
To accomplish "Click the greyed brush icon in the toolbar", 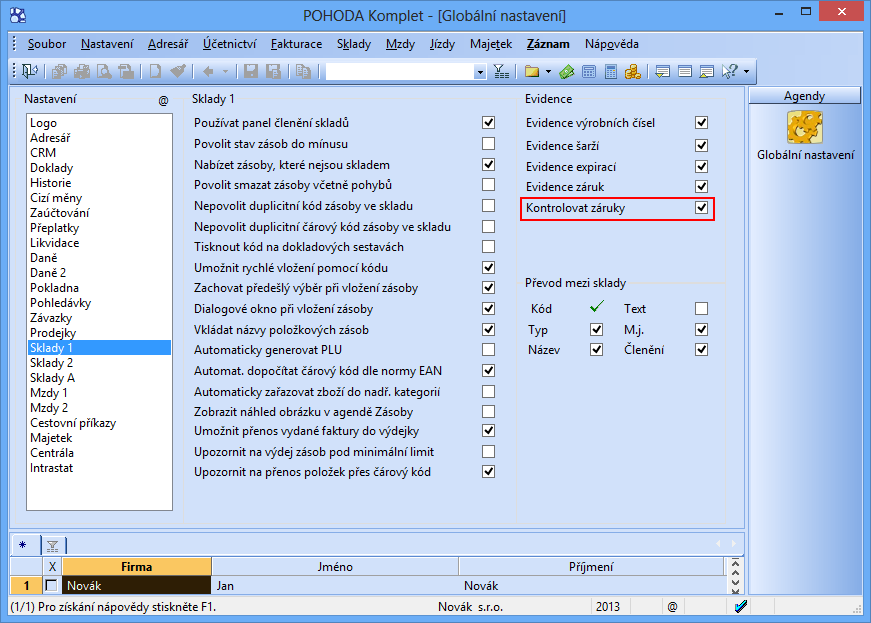I will 178,71.
